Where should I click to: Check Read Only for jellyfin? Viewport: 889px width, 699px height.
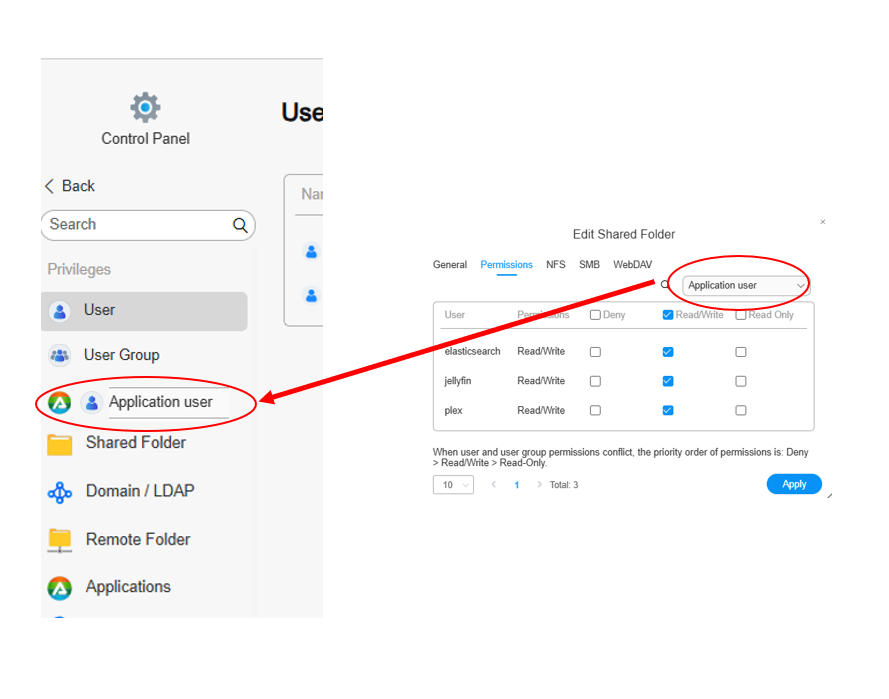740,381
